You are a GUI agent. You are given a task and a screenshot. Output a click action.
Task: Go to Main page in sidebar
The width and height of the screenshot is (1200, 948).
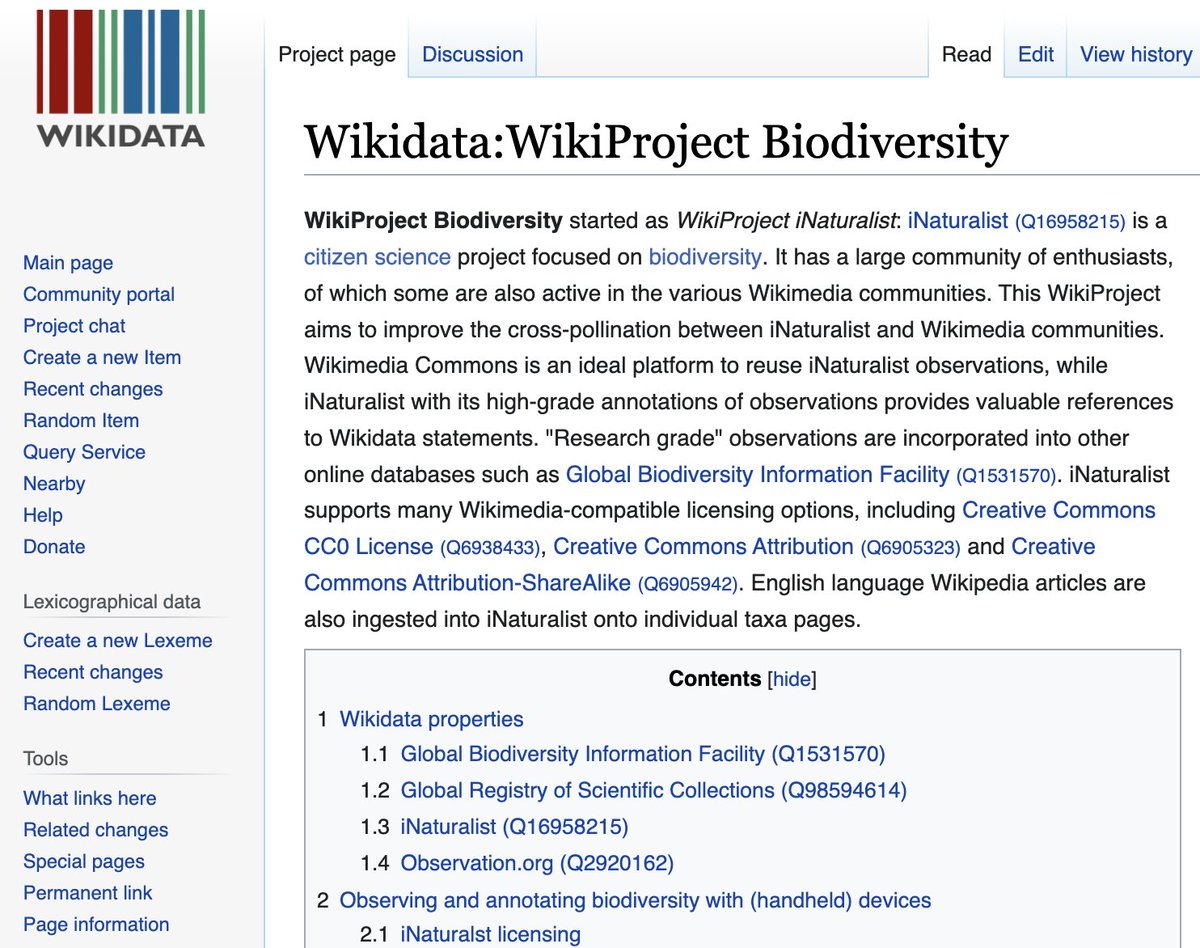click(68, 263)
